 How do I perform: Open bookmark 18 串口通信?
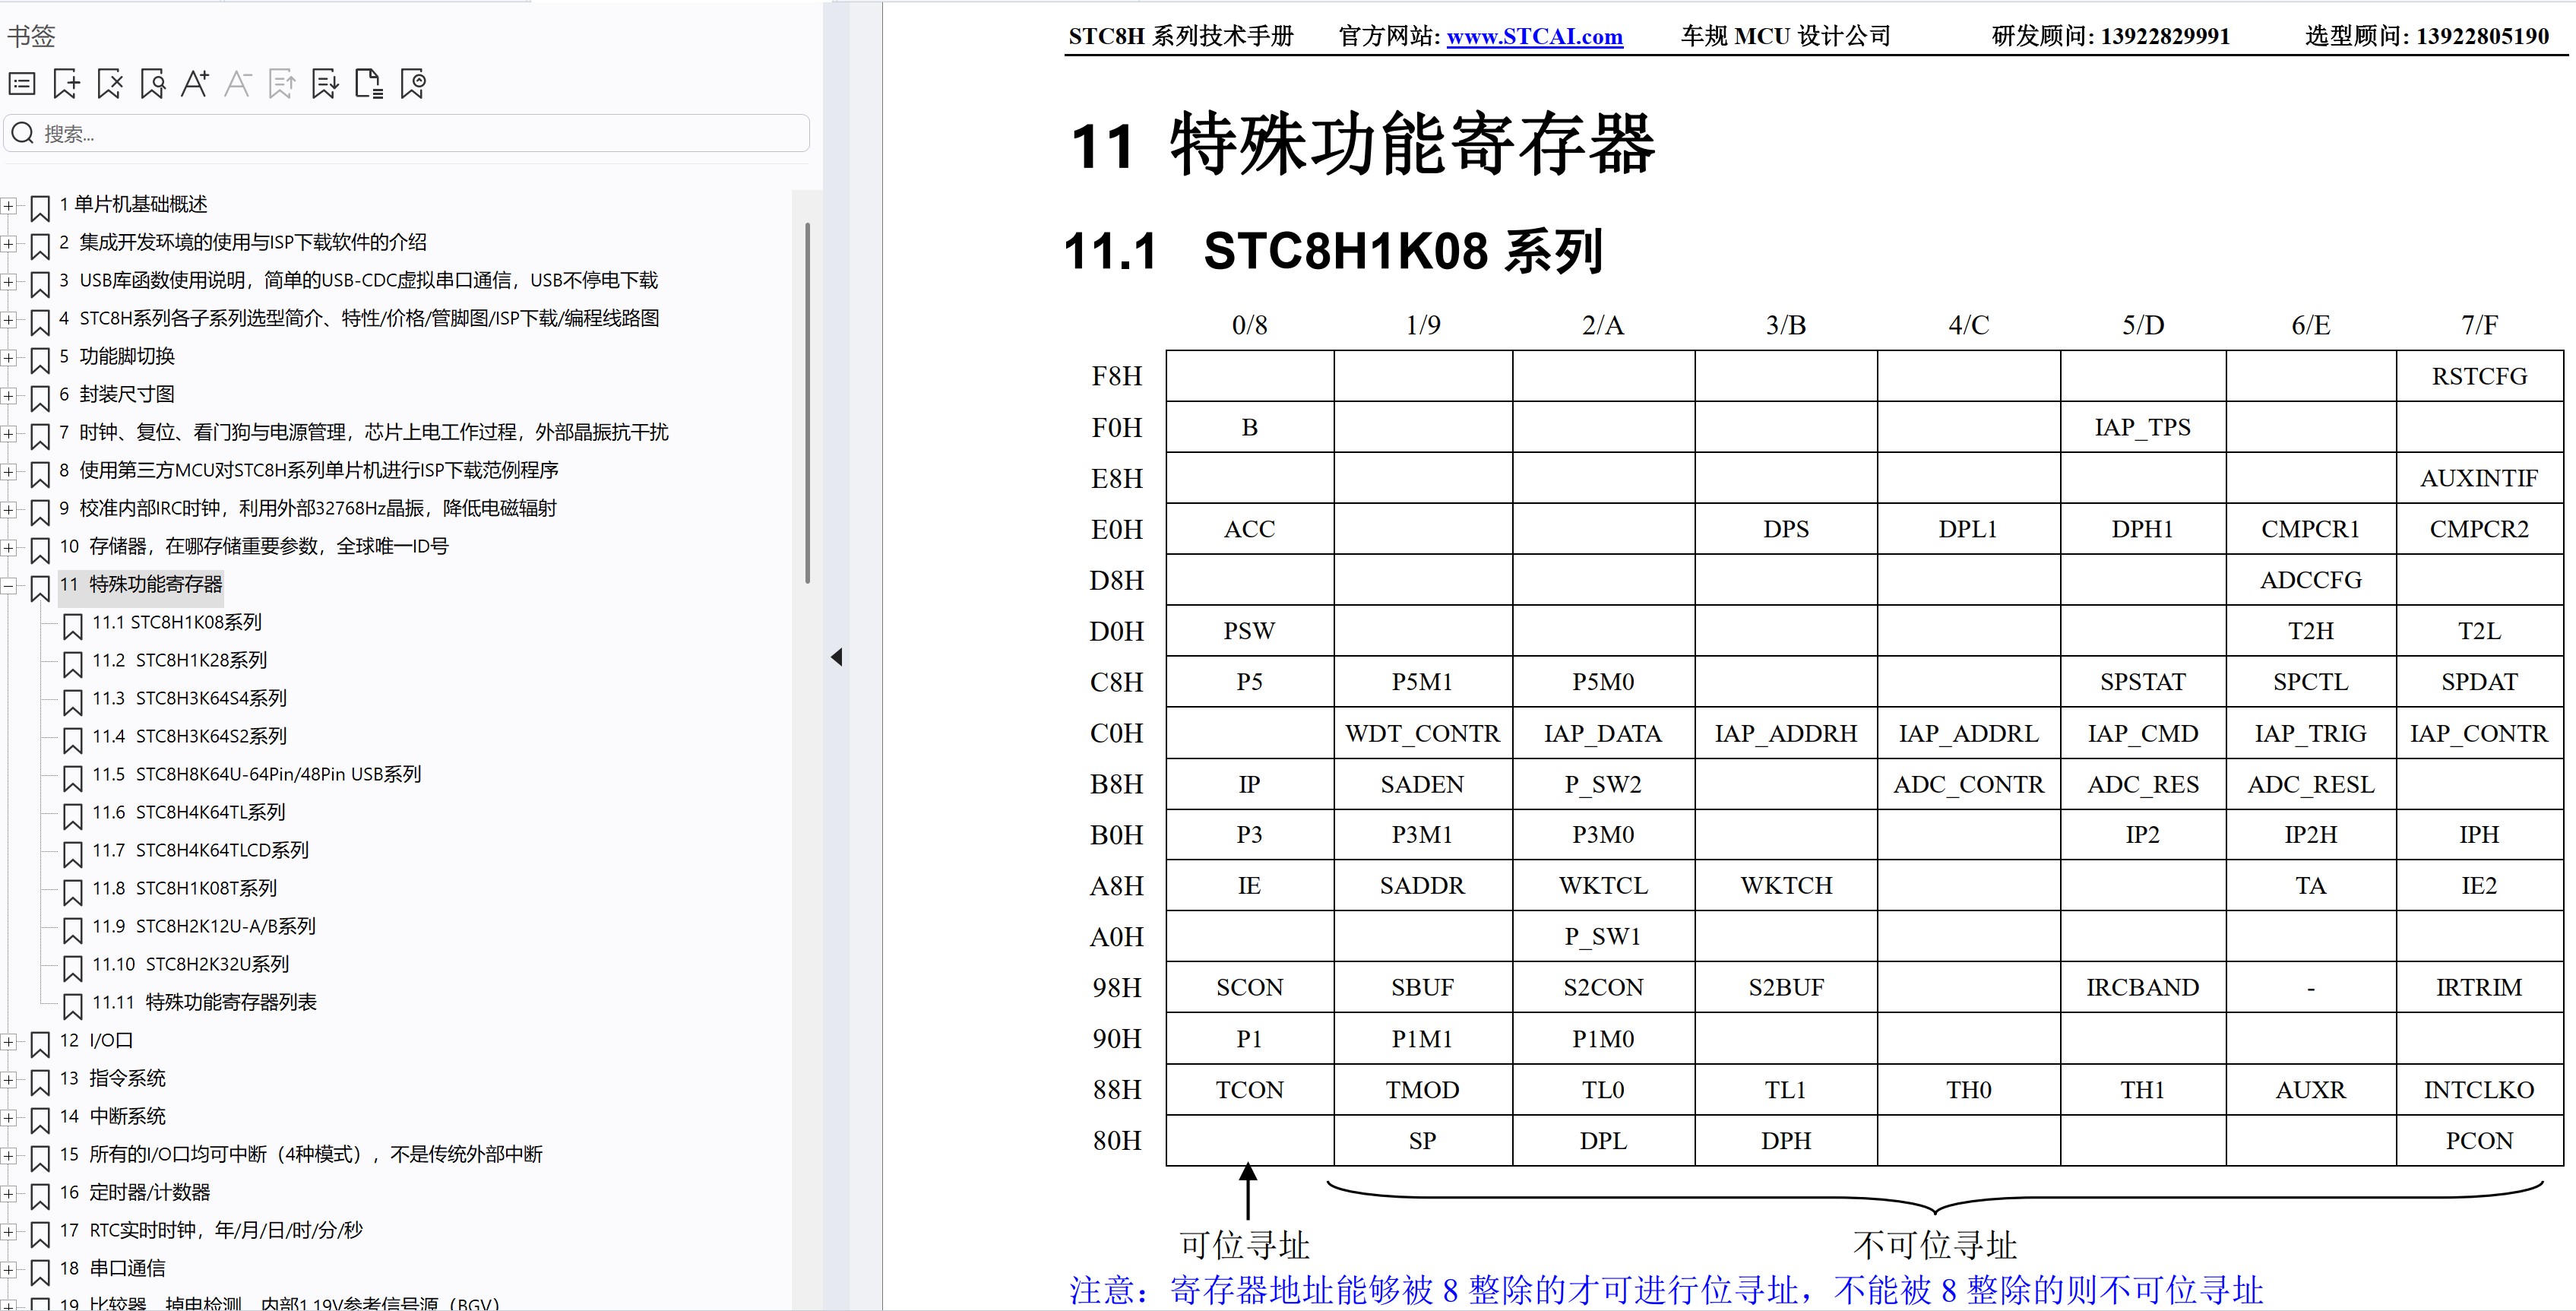[113, 1268]
